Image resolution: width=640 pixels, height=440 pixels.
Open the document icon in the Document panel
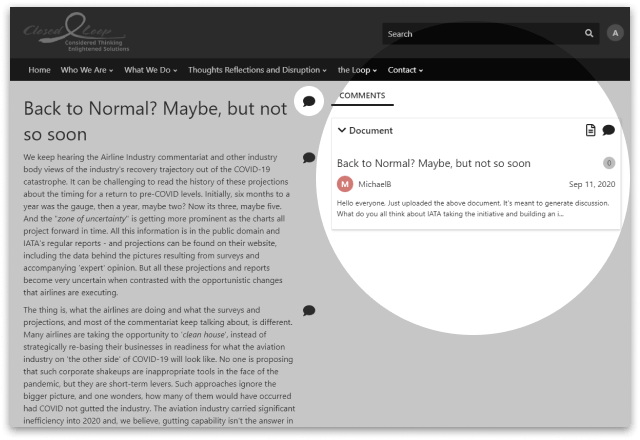[590, 130]
